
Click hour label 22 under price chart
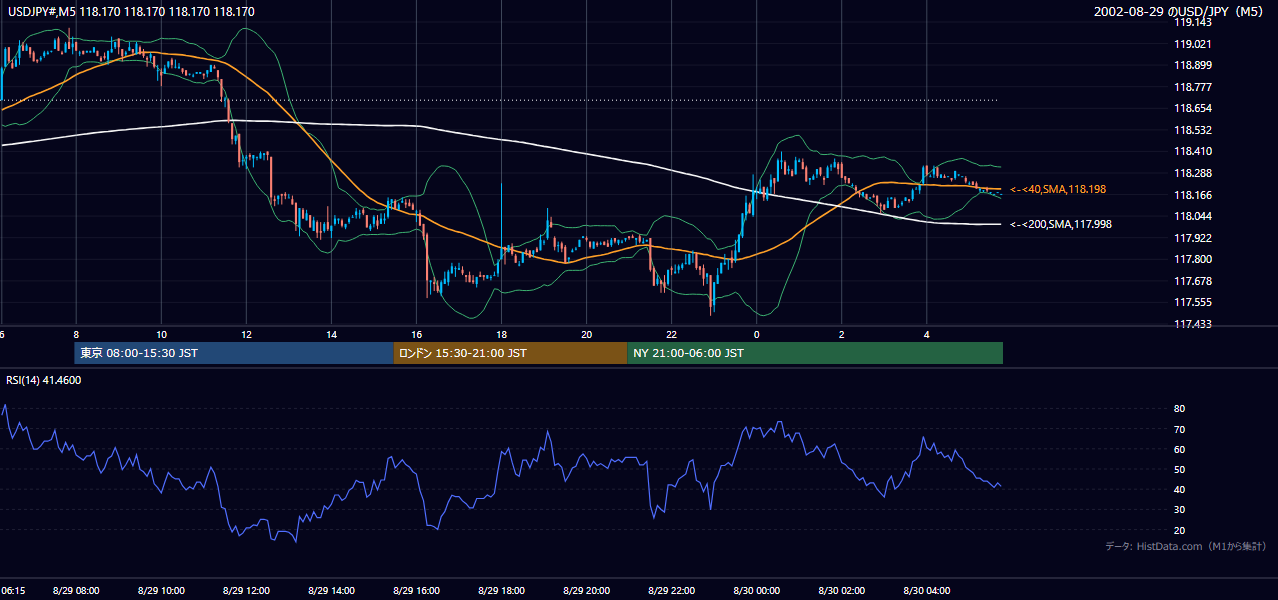coord(671,334)
